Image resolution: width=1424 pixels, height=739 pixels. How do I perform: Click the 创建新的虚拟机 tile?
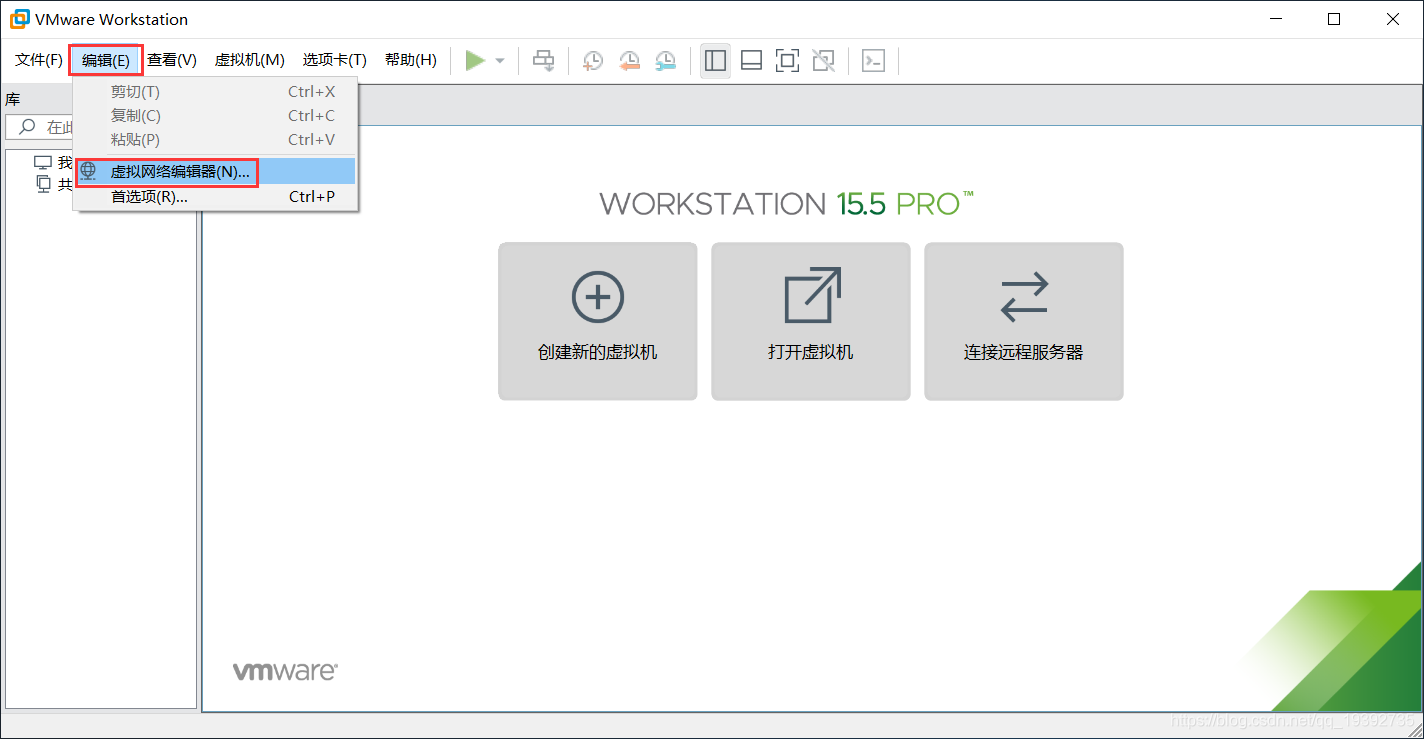click(598, 321)
